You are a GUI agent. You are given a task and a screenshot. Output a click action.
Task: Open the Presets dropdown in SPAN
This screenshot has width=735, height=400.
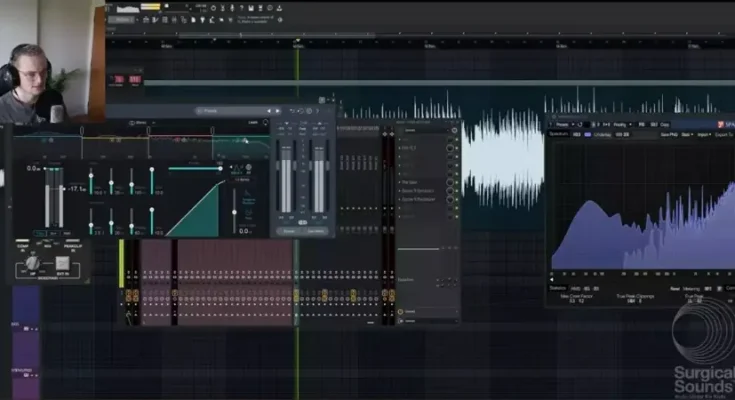coord(561,124)
